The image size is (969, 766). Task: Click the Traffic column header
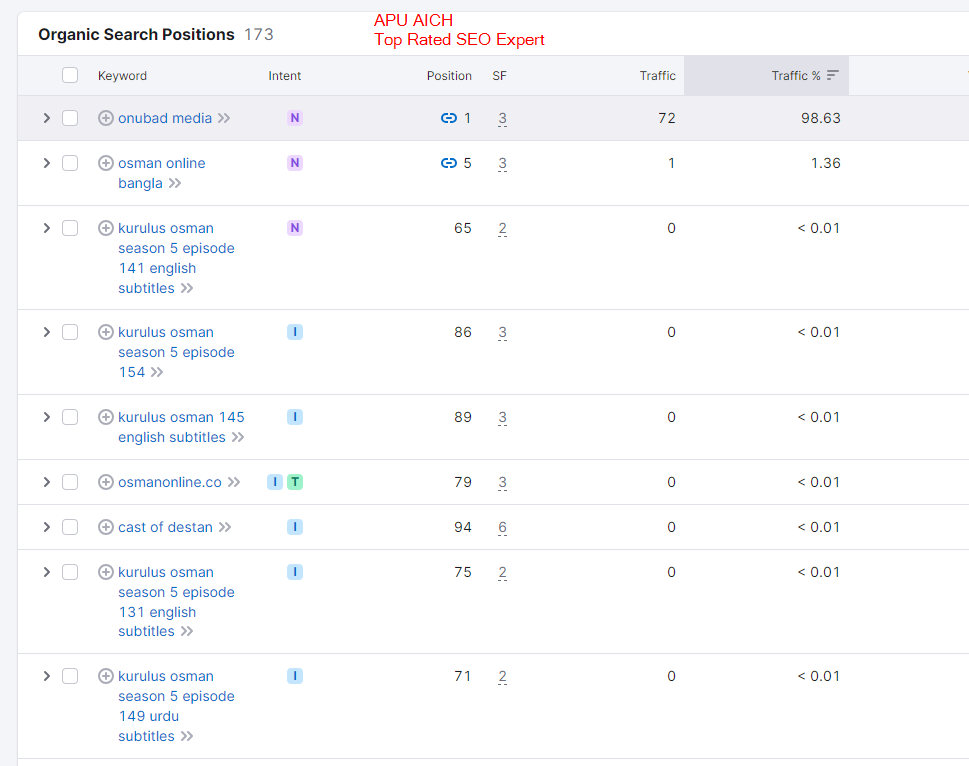click(x=657, y=76)
